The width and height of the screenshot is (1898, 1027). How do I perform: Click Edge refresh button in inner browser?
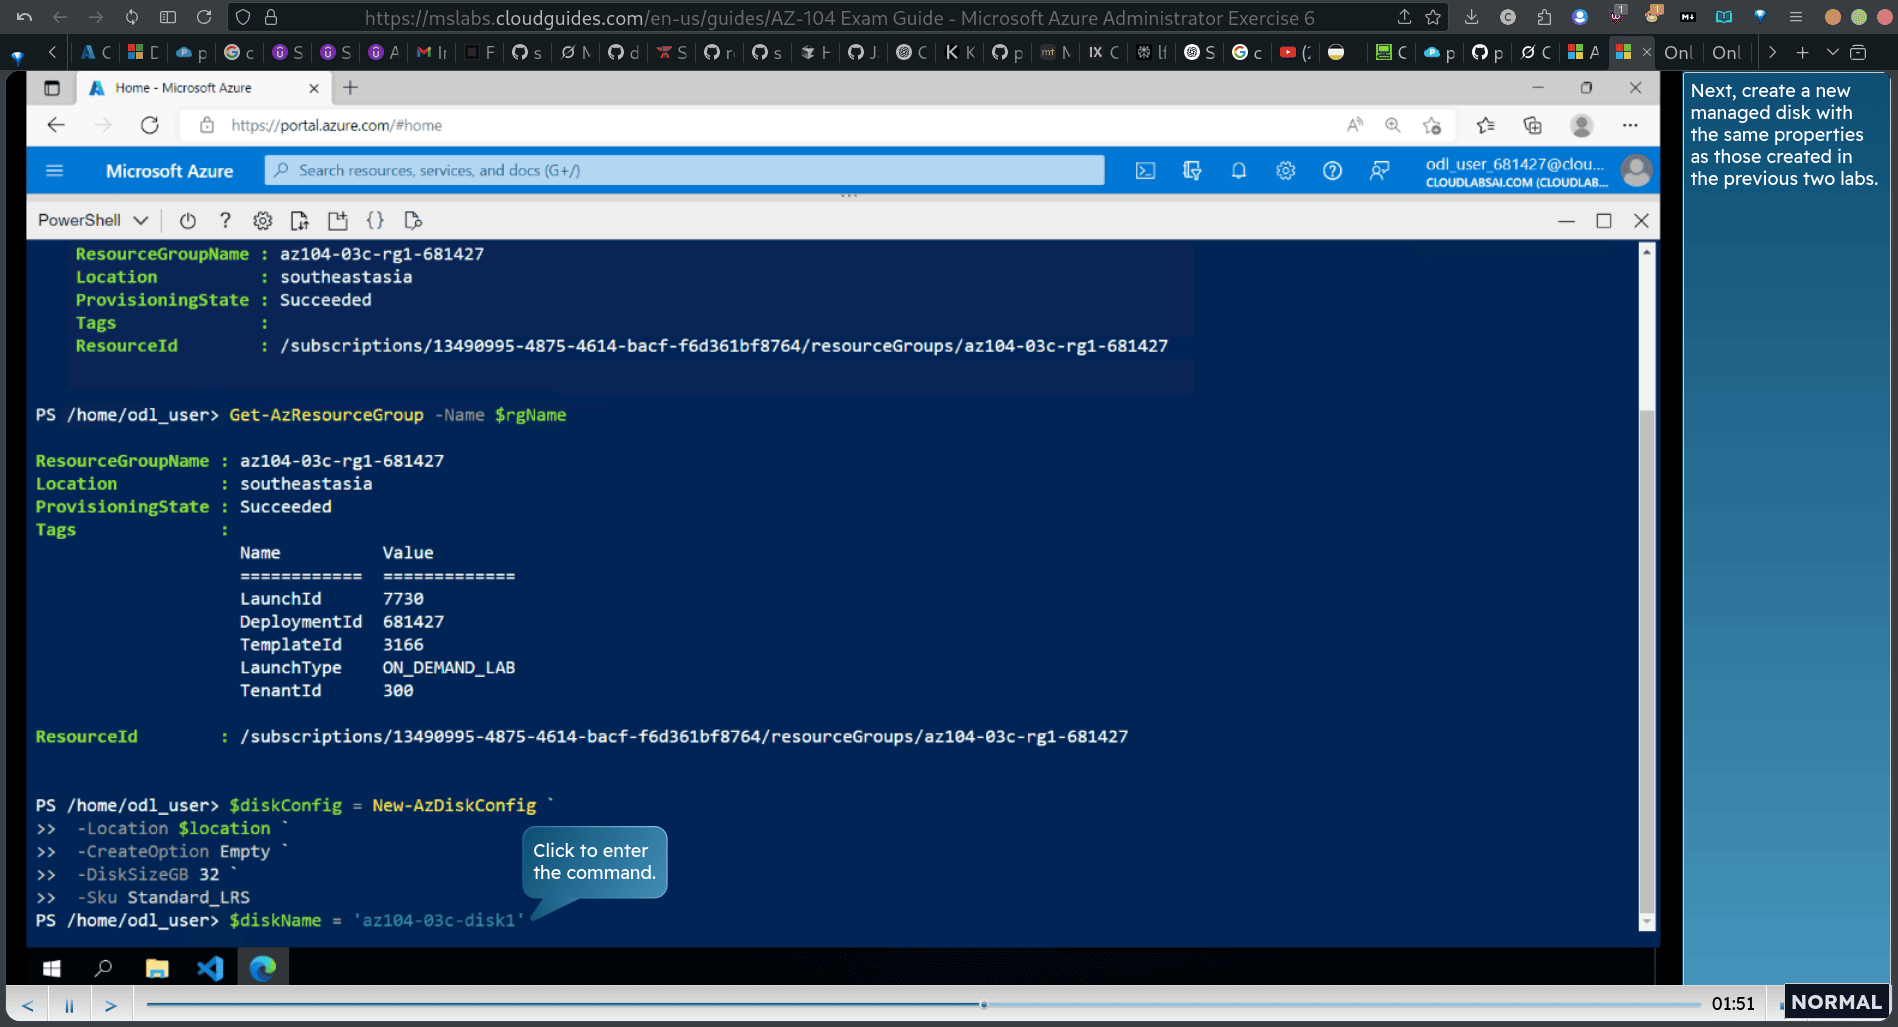pyautogui.click(x=150, y=125)
